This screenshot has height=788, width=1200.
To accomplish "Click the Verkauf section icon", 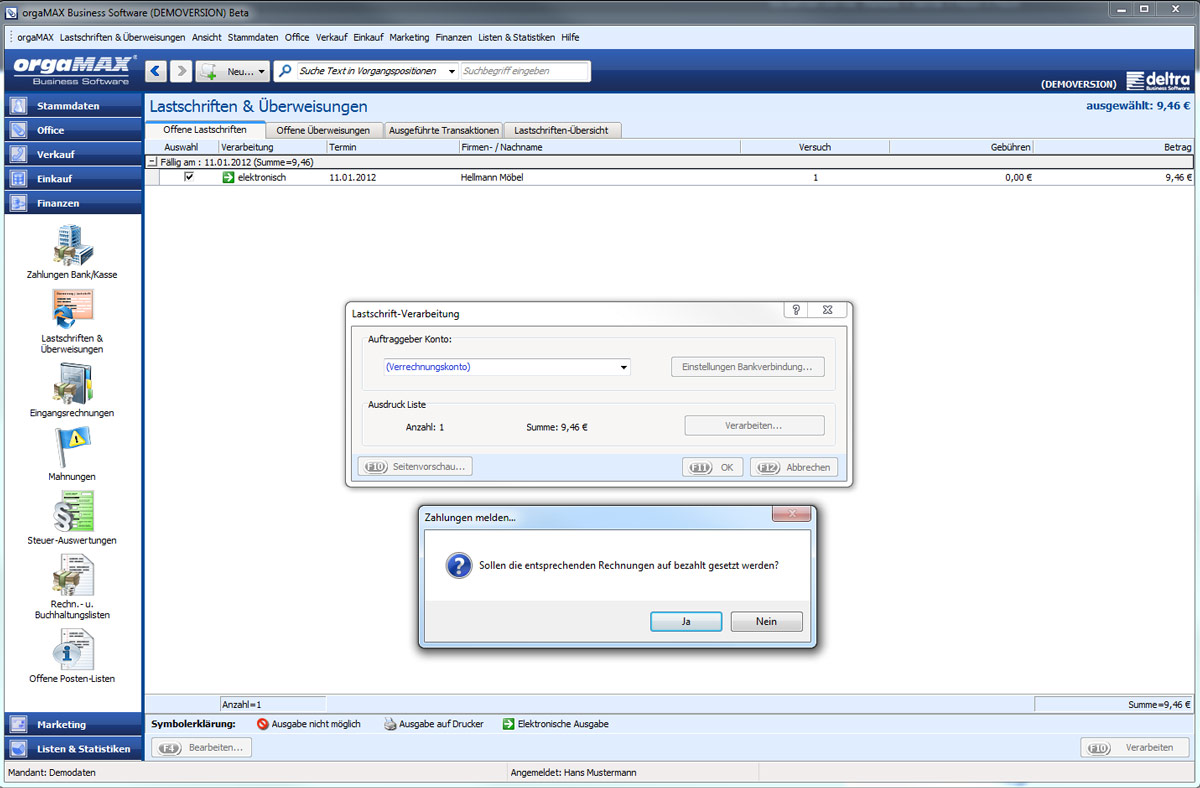I will [x=17, y=154].
